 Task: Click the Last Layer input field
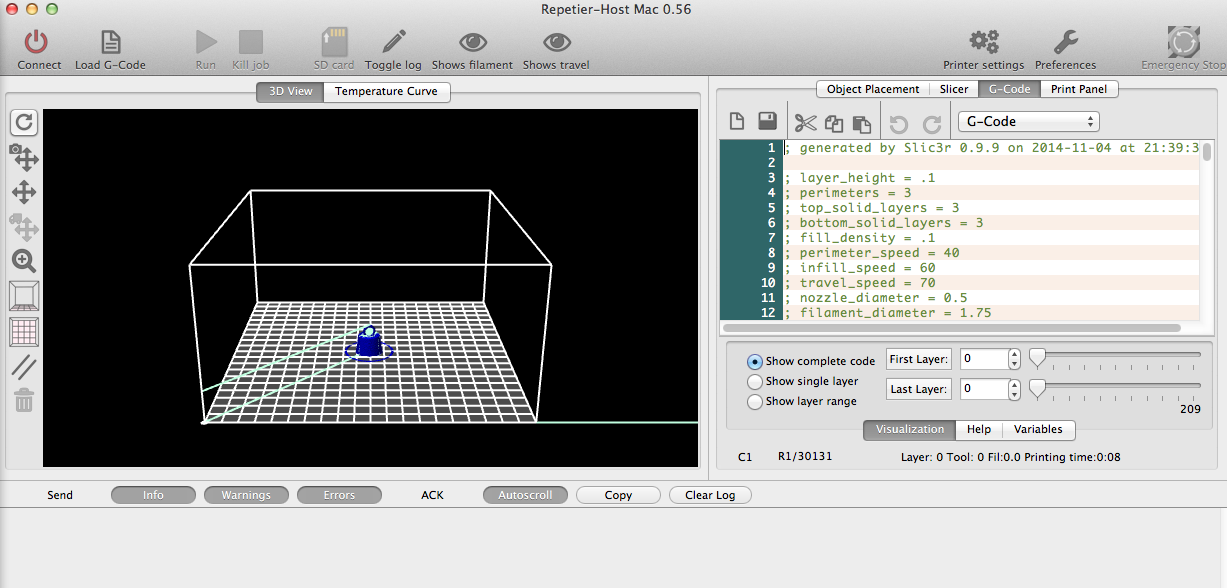click(x=983, y=389)
